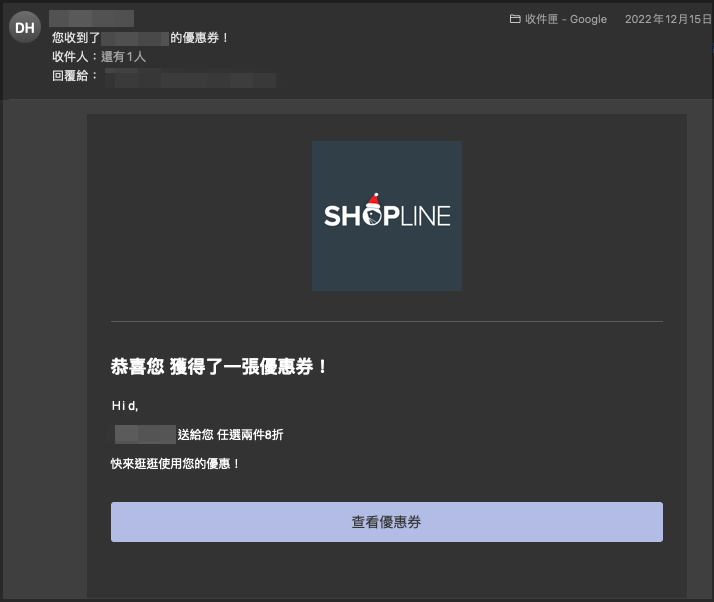Click the 收件匣 - Google mailbox label
This screenshot has width=714, height=602.
(566, 19)
